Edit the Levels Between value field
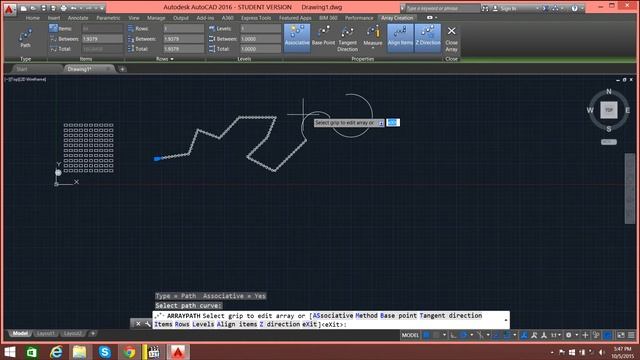The height and width of the screenshot is (360, 640). [260, 39]
